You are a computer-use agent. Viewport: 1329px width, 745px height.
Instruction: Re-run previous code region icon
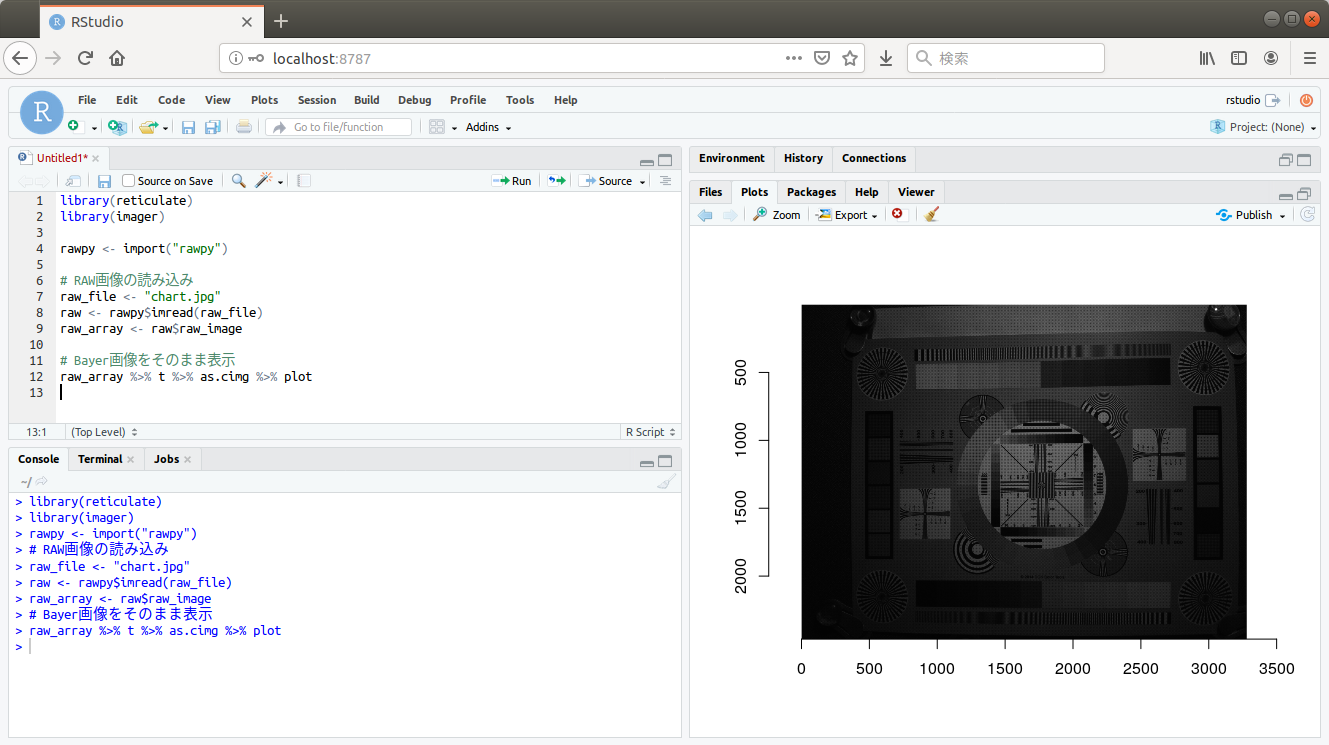point(556,181)
